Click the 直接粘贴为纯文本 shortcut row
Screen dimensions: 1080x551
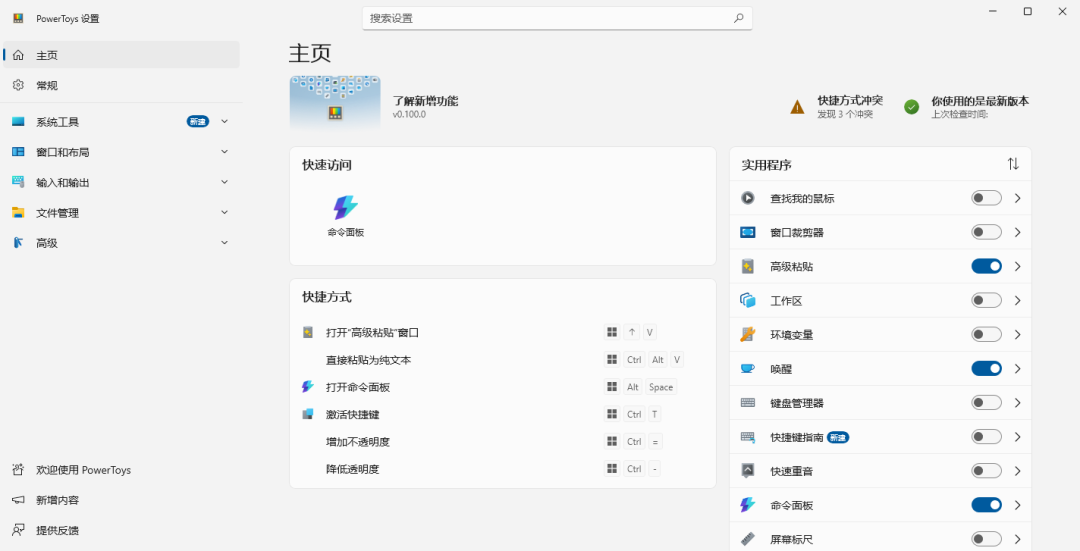503,360
